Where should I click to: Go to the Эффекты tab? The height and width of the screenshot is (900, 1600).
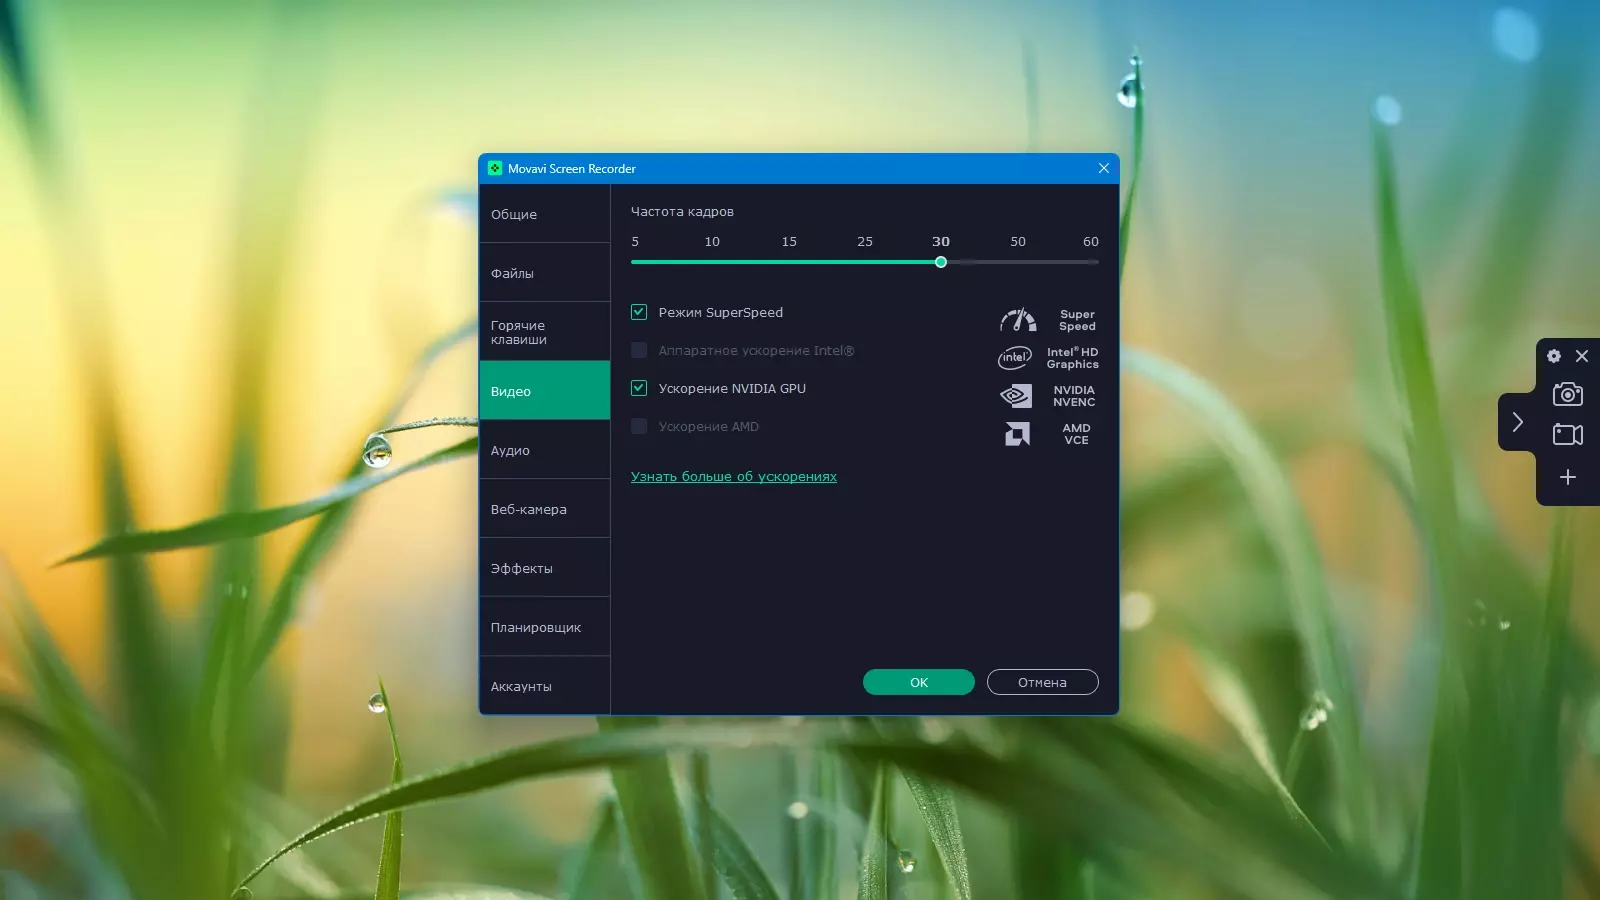click(545, 568)
